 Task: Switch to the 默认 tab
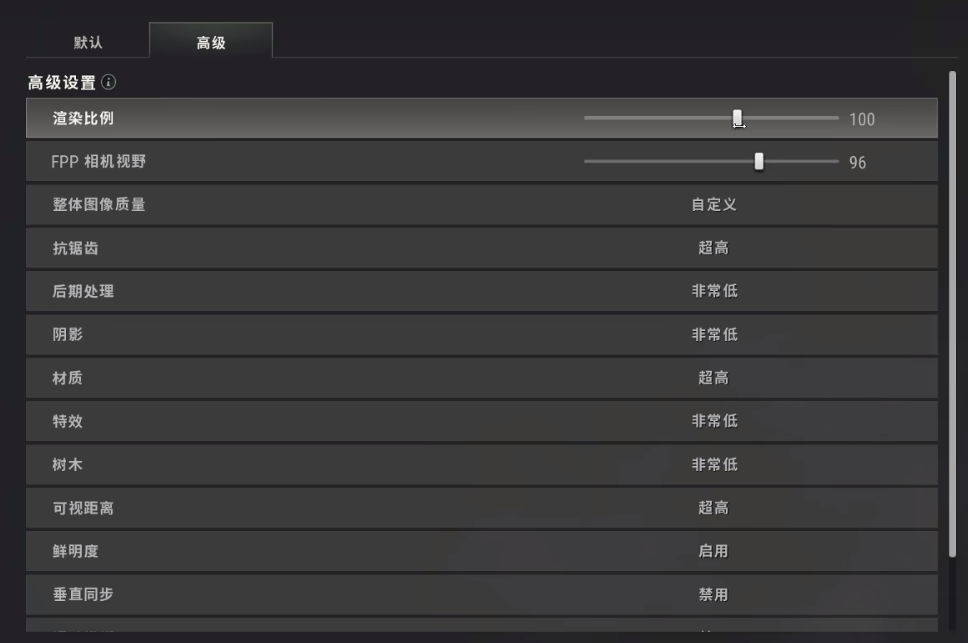point(88,43)
